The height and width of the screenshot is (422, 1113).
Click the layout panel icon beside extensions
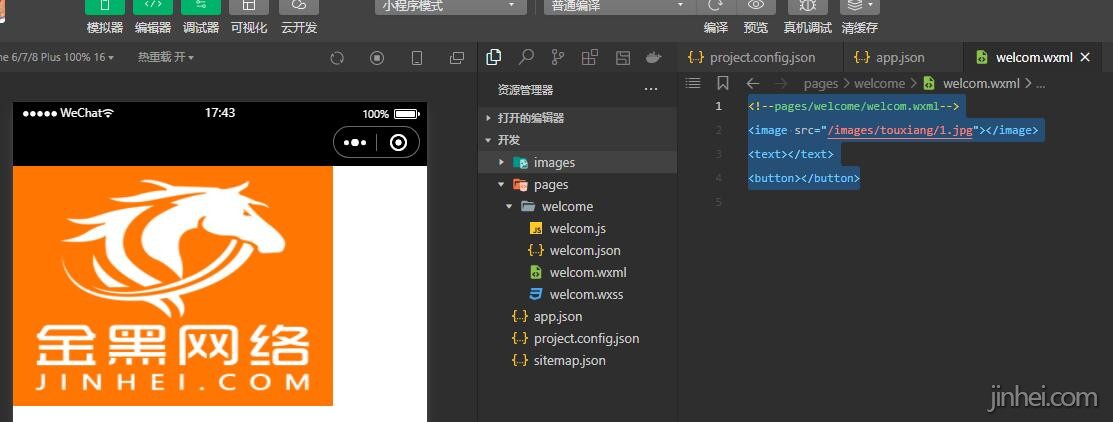point(623,57)
